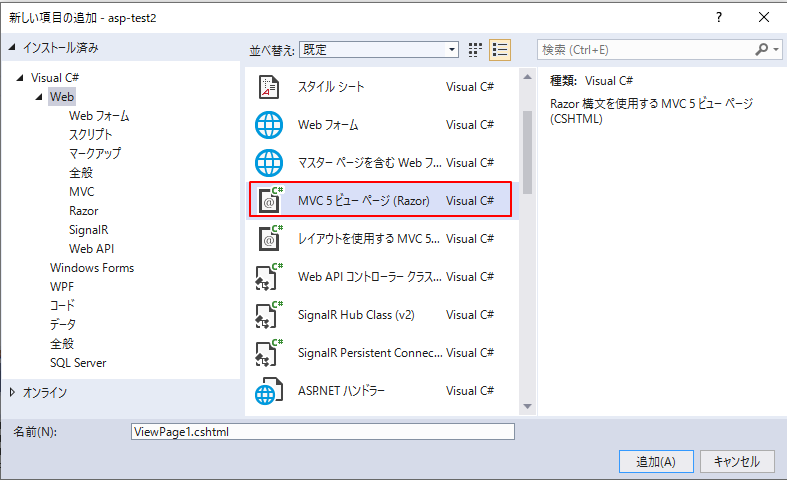Click the キャンセル button

tap(737, 461)
